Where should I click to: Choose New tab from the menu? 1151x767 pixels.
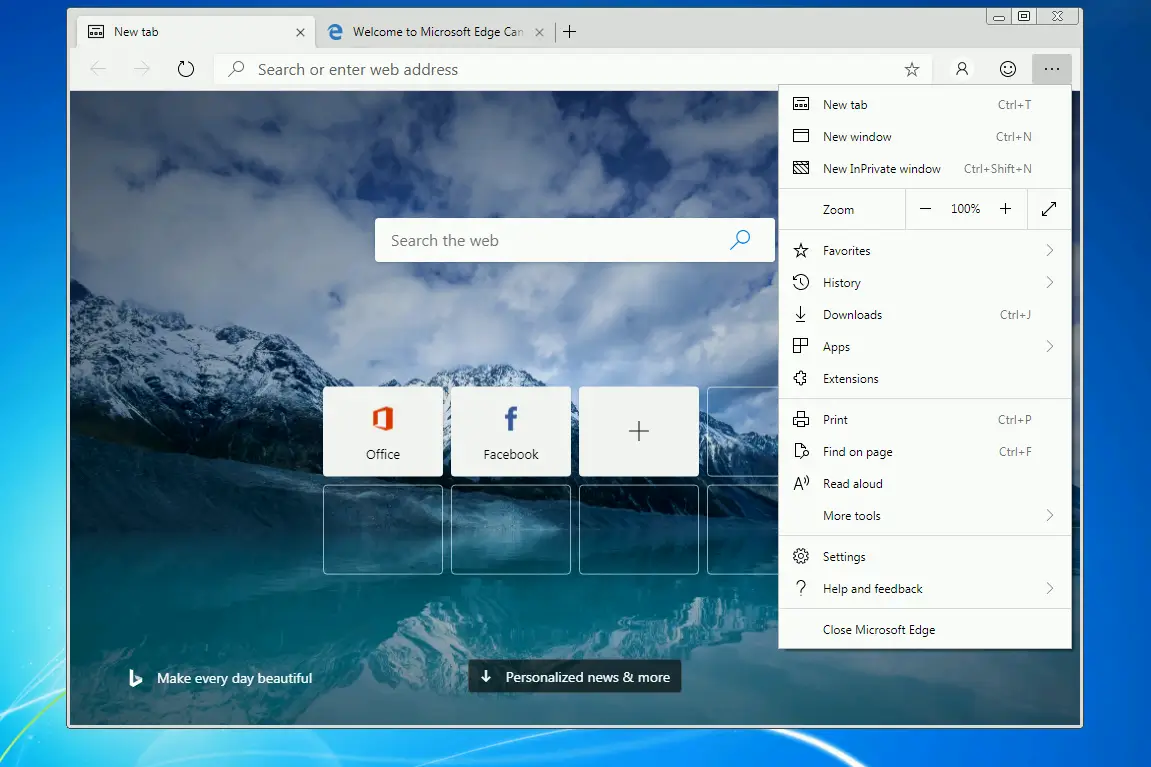(x=925, y=104)
